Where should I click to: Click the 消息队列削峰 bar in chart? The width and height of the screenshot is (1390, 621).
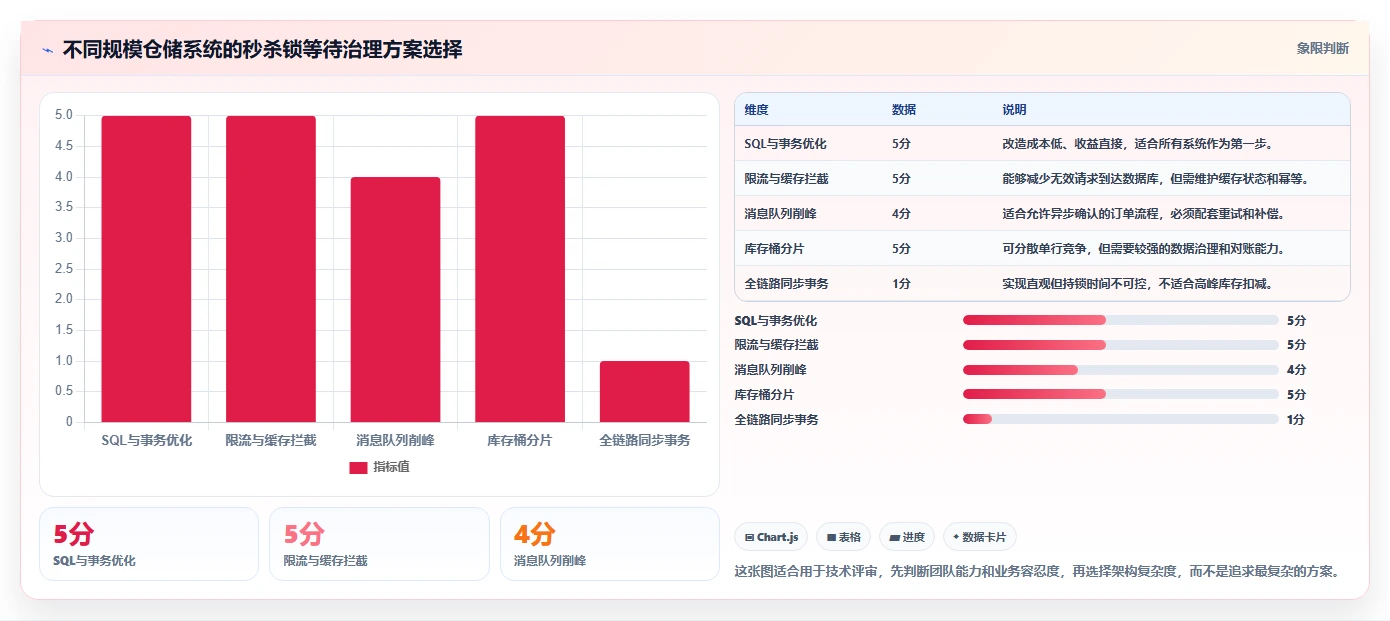(x=395, y=299)
